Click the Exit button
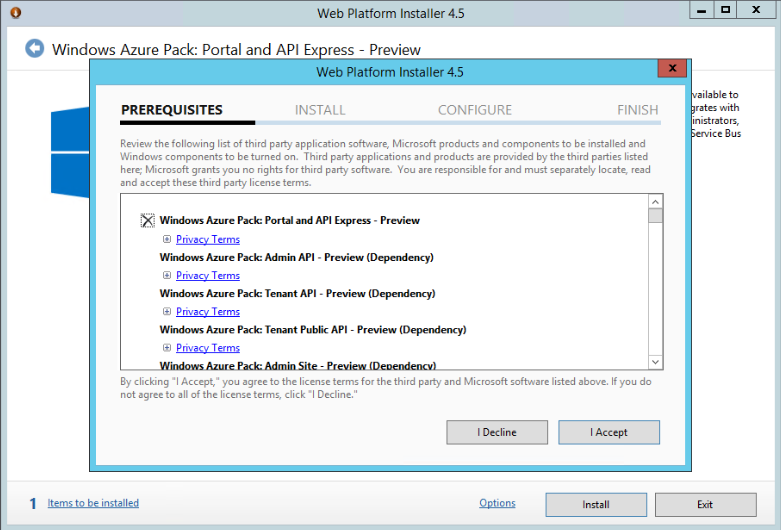781x530 pixels. [705, 504]
